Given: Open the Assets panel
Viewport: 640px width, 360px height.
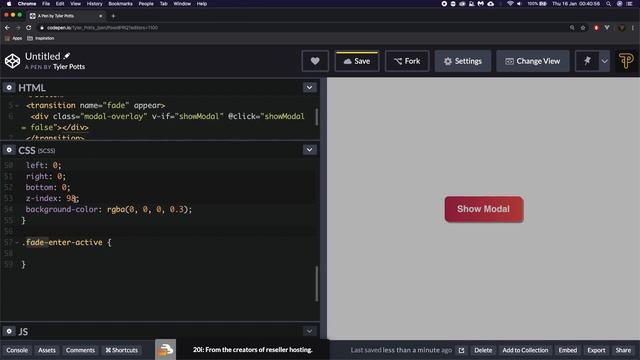Looking at the screenshot, I should click(47, 350).
